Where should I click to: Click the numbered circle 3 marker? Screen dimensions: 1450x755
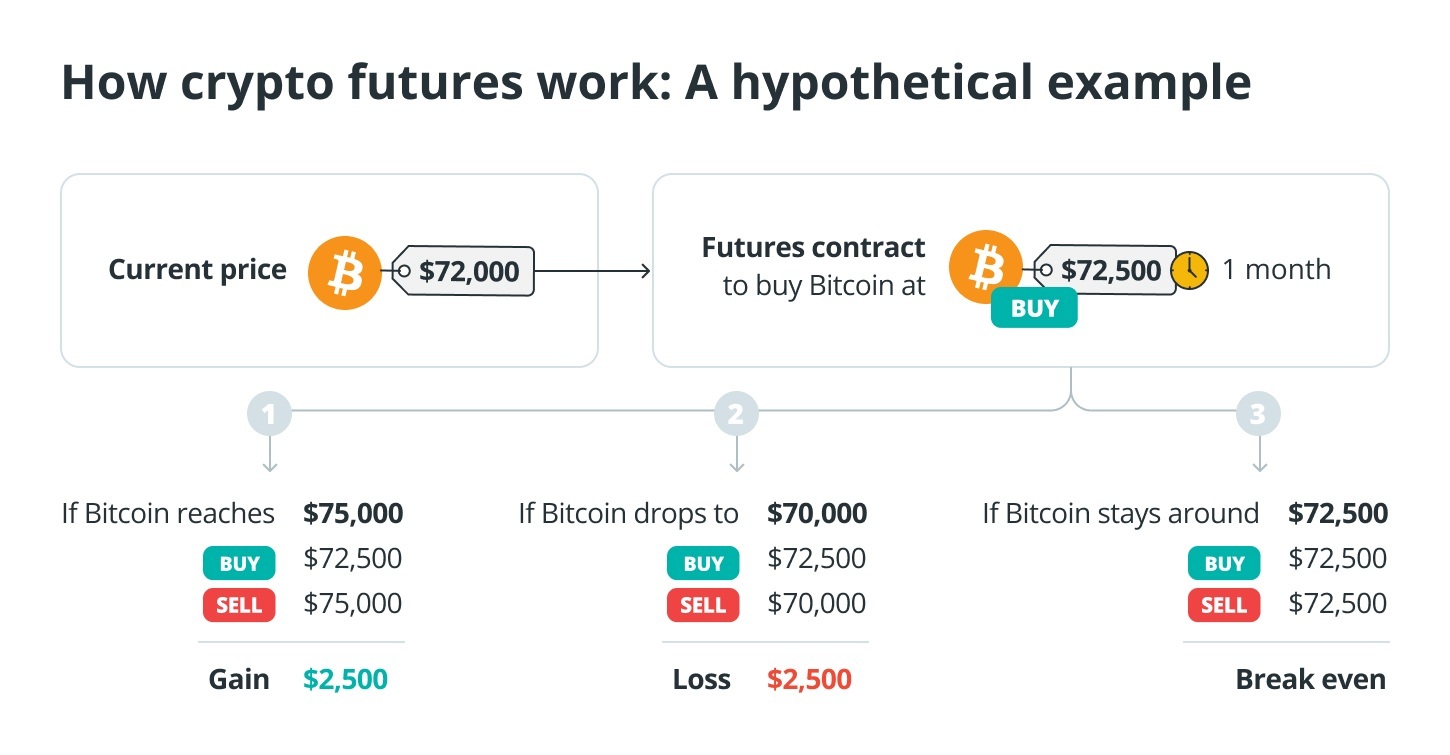tap(1259, 414)
